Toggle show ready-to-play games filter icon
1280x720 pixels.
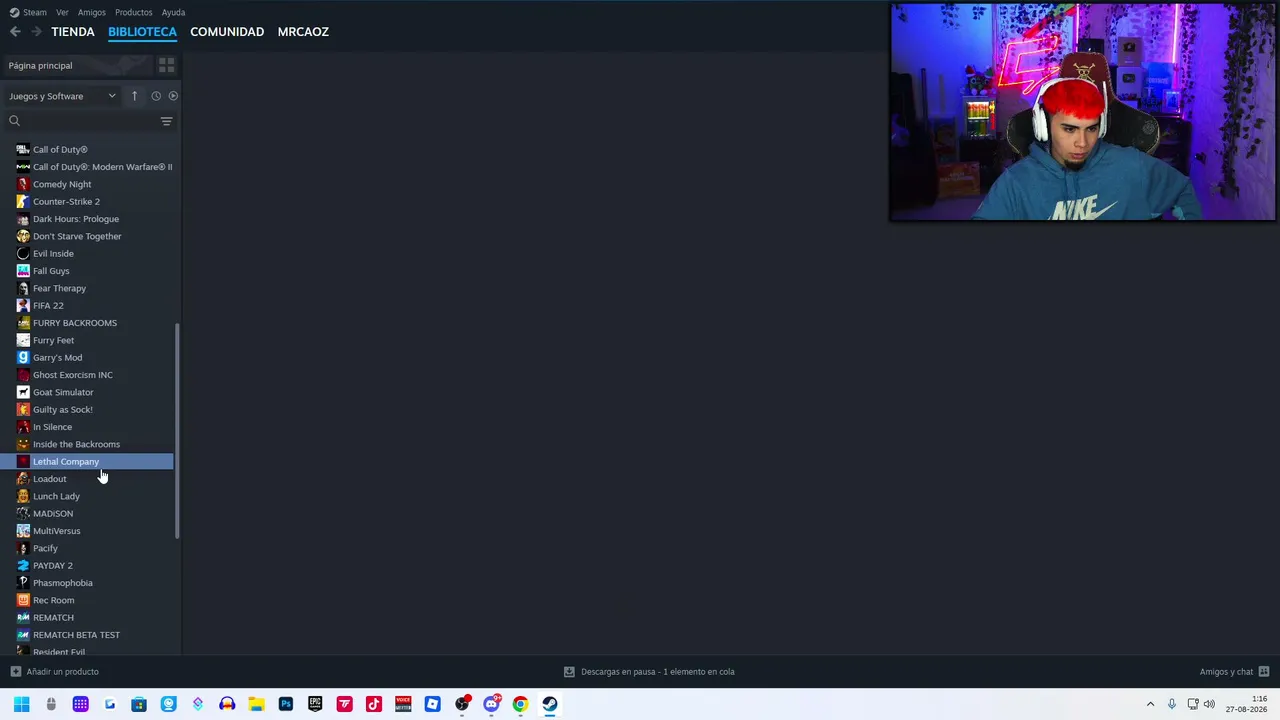click(x=173, y=96)
